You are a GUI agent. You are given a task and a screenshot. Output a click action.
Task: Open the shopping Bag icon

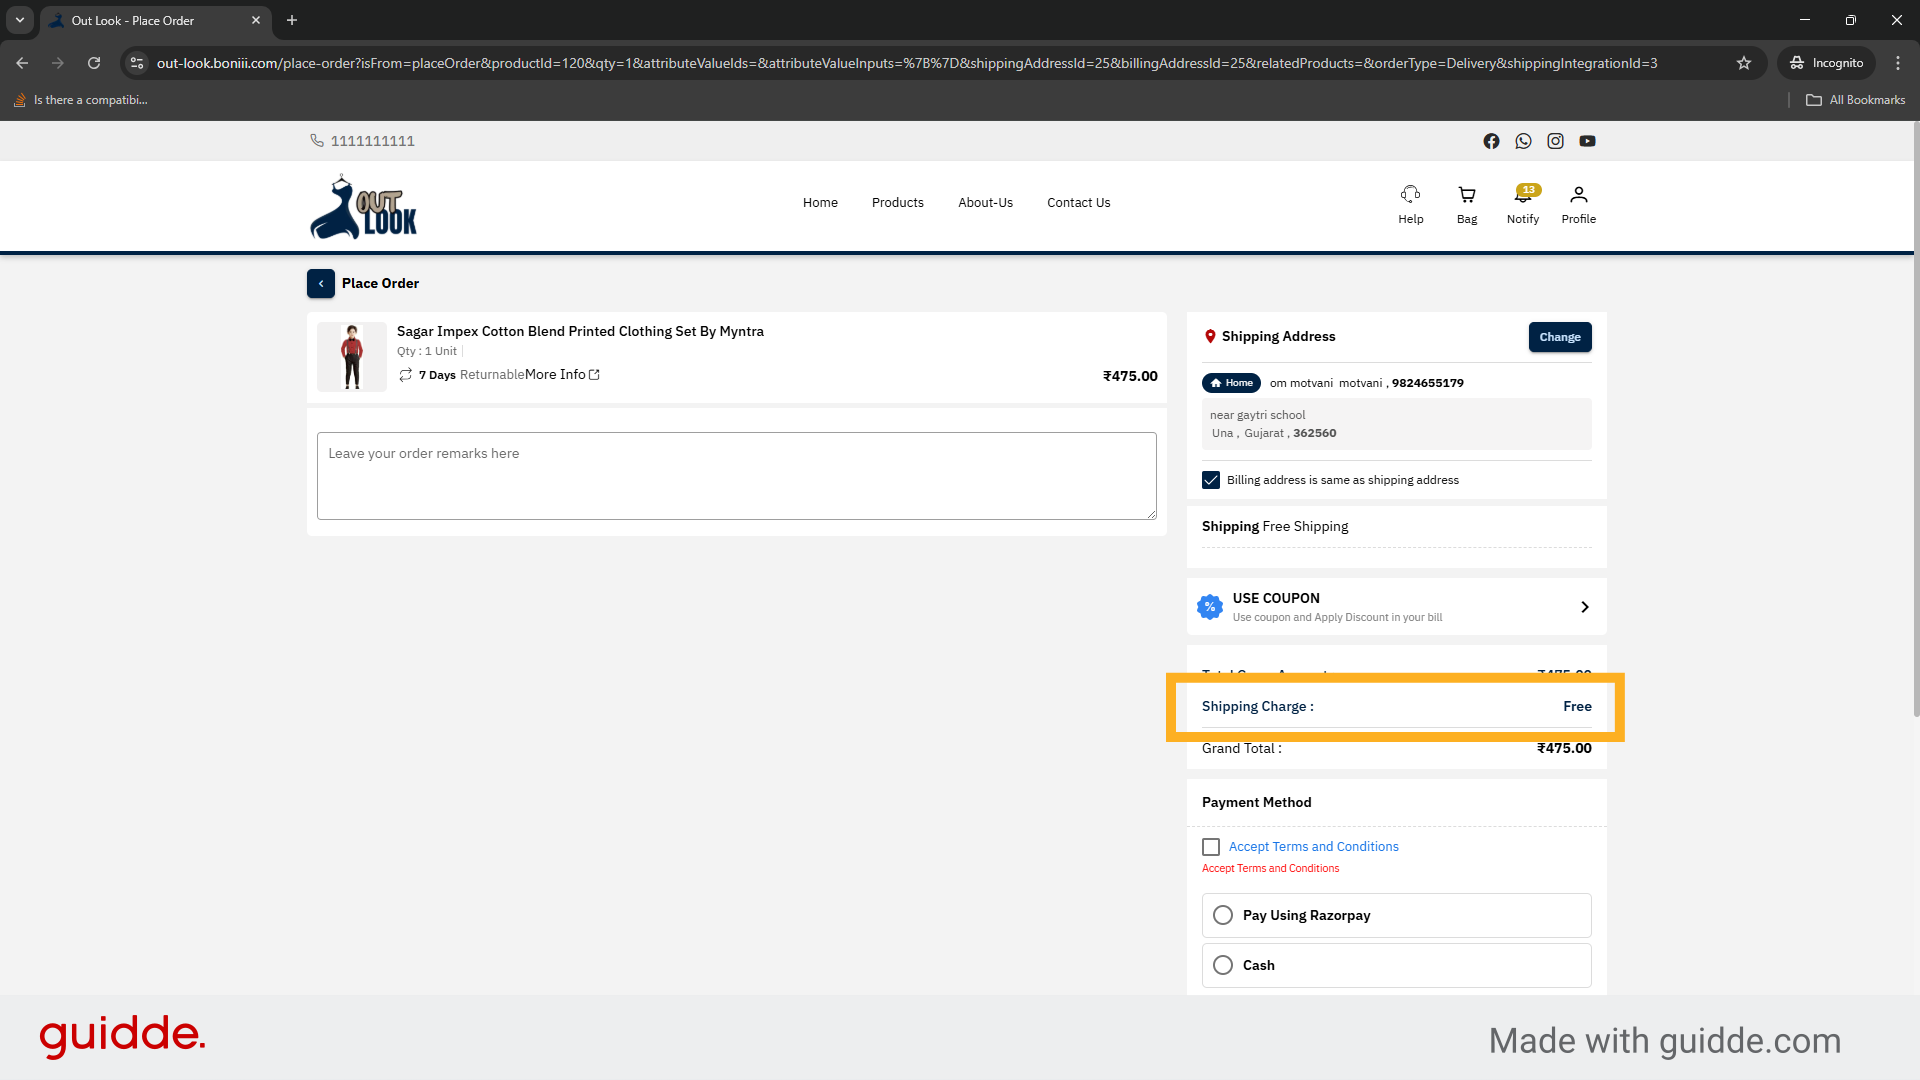(x=1466, y=195)
